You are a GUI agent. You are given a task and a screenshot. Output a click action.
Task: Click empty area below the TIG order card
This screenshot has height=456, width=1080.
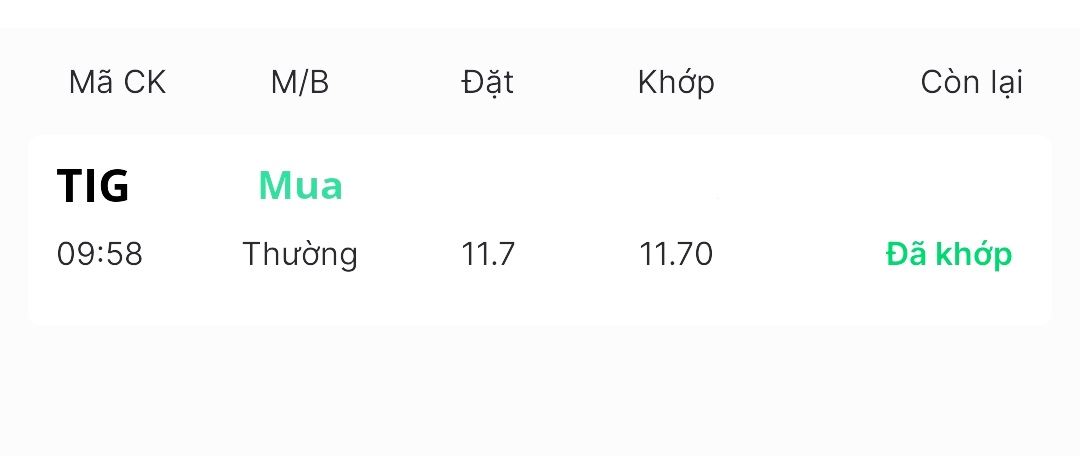[x=540, y=390]
